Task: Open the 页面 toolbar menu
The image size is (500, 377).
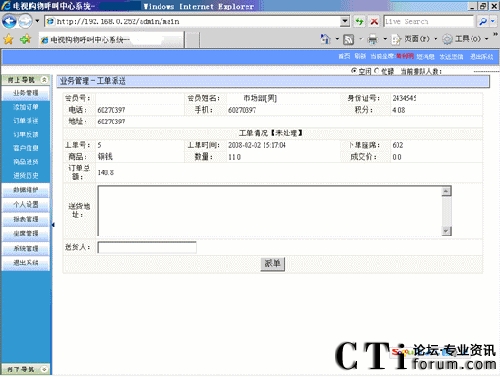Action: coord(414,39)
